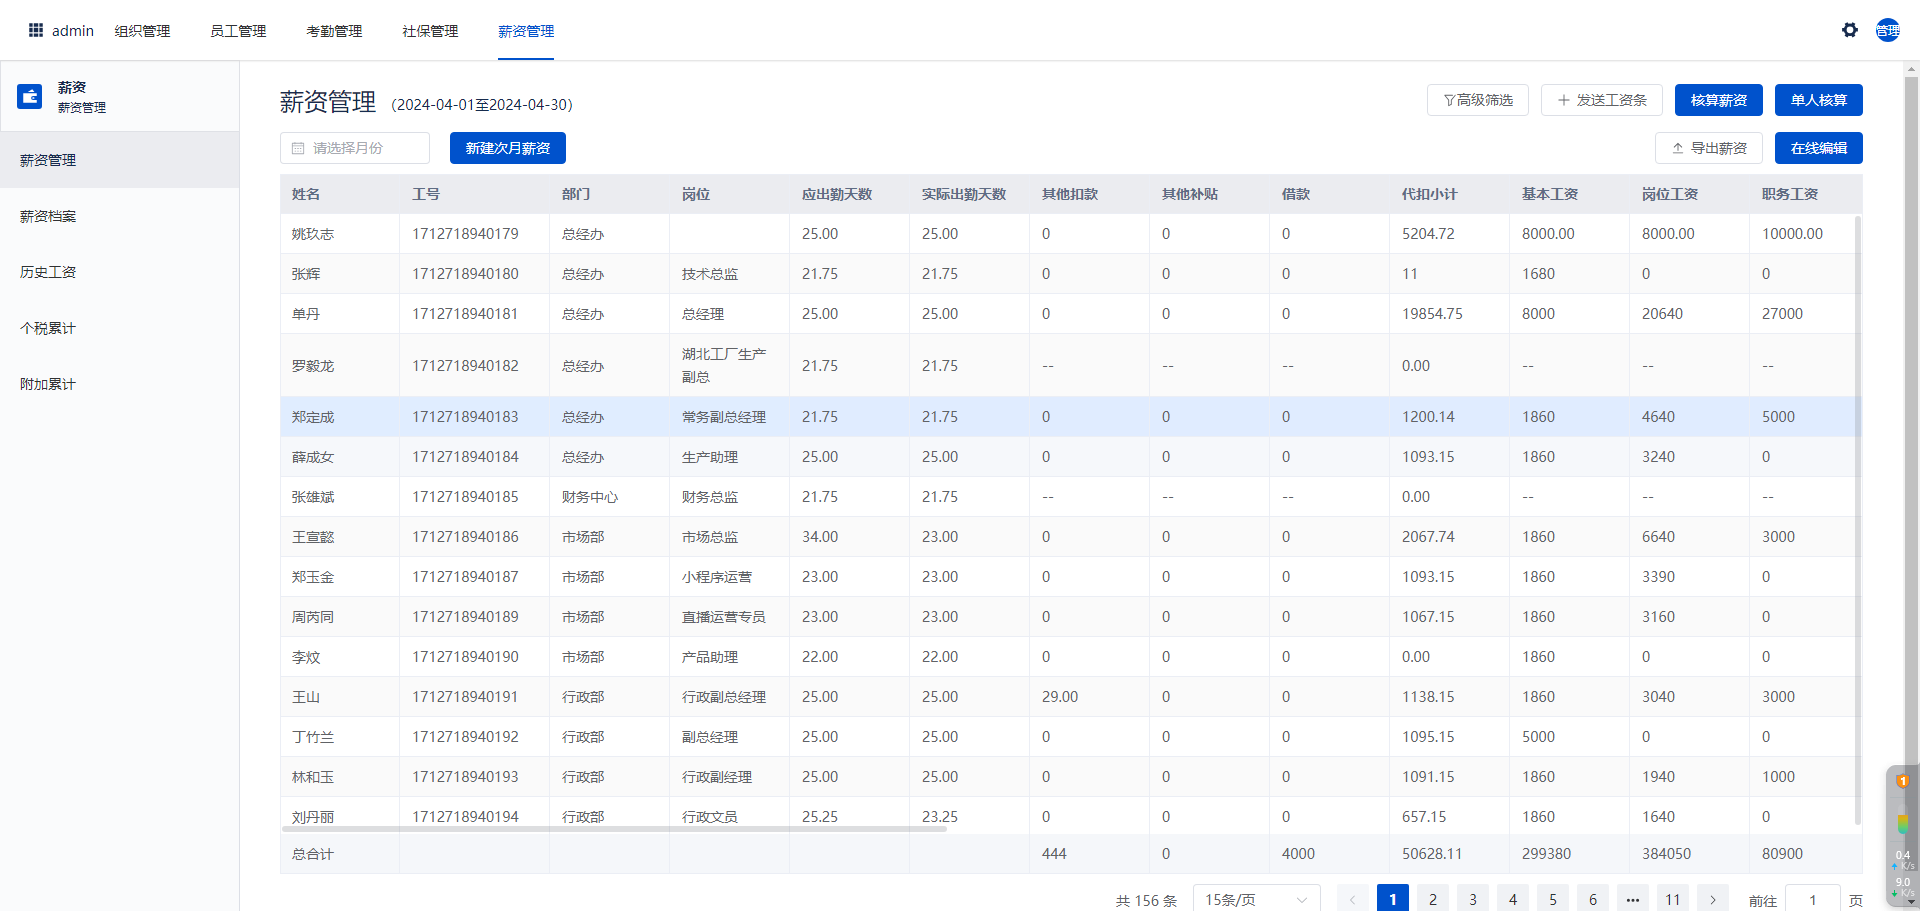This screenshot has height=911, width=1920.
Task: Click the page jump input field
Action: click(x=1811, y=899)
